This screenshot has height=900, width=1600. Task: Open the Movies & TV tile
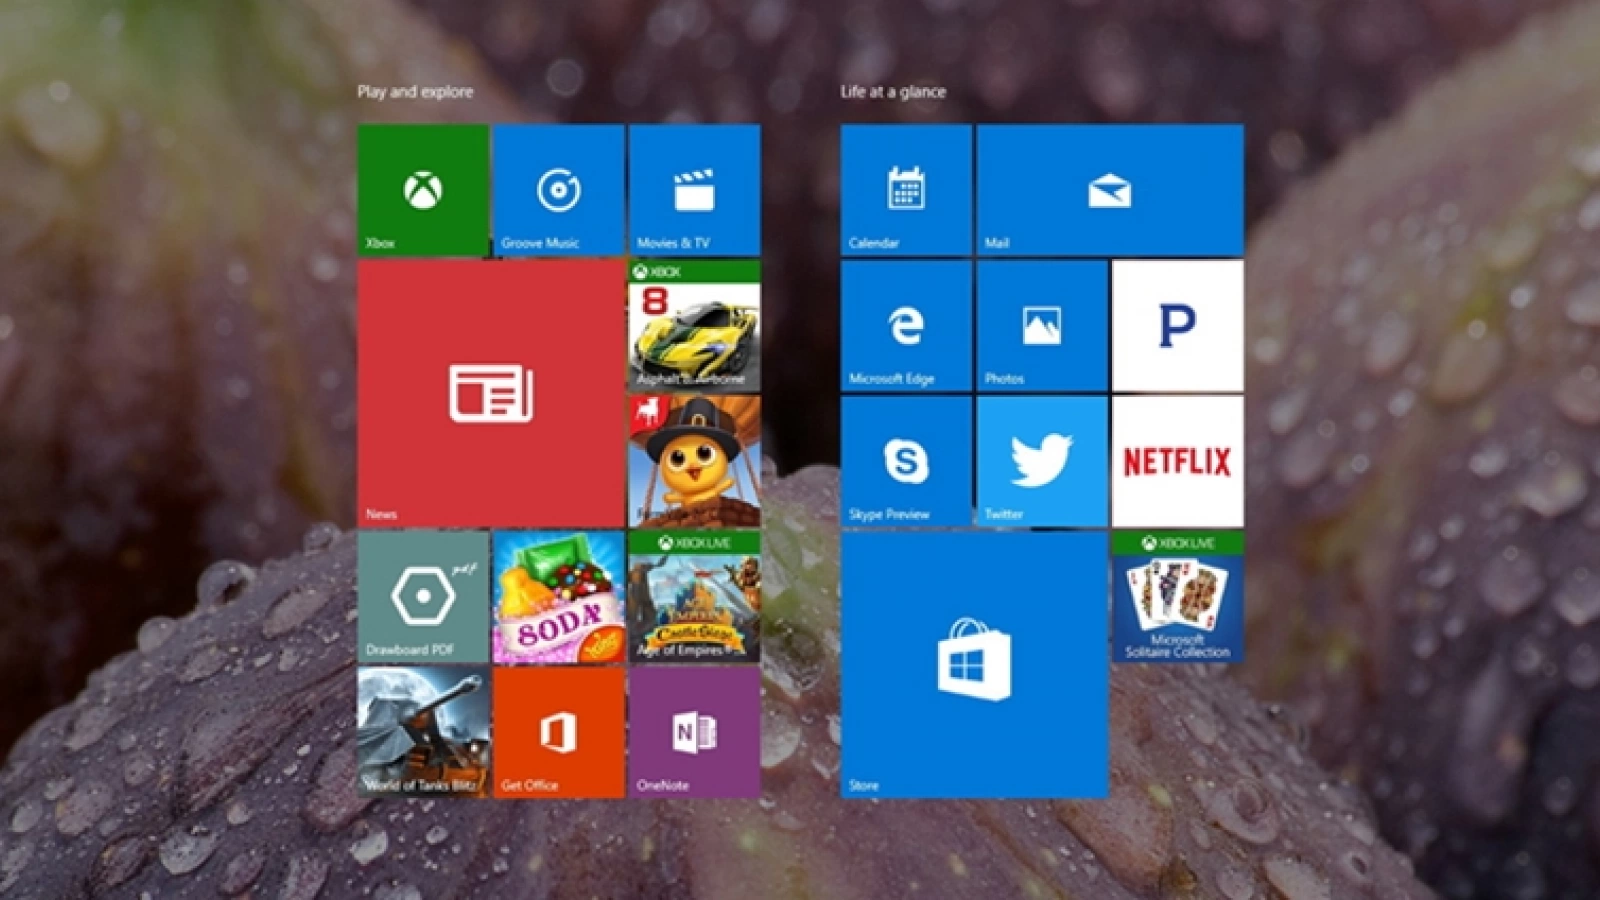pos(695,190)
